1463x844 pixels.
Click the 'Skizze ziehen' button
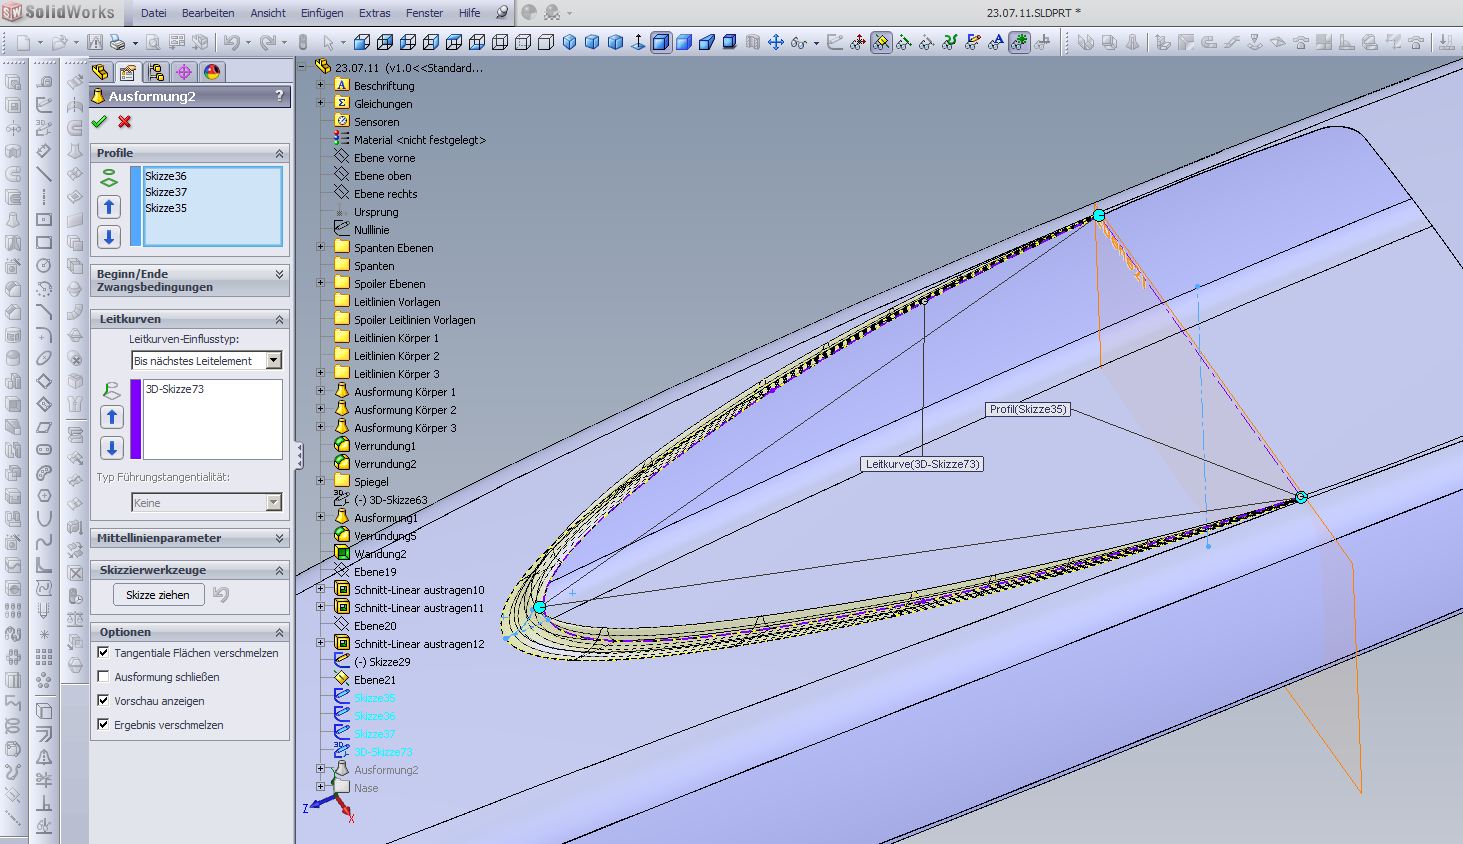tap(158, 595)
